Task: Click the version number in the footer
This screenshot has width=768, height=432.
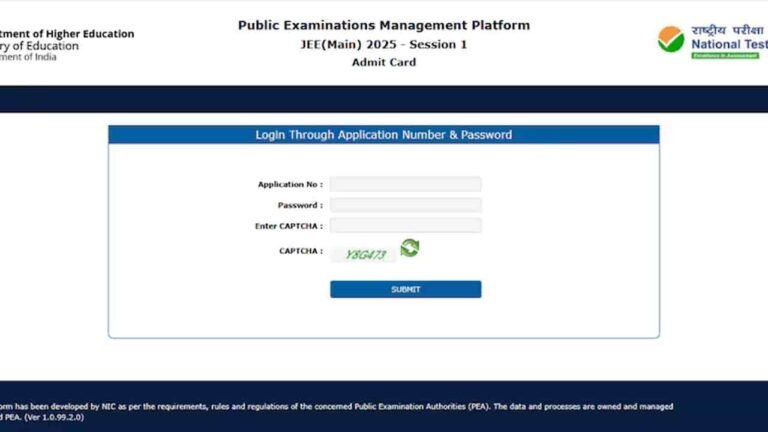Action: 57,417
